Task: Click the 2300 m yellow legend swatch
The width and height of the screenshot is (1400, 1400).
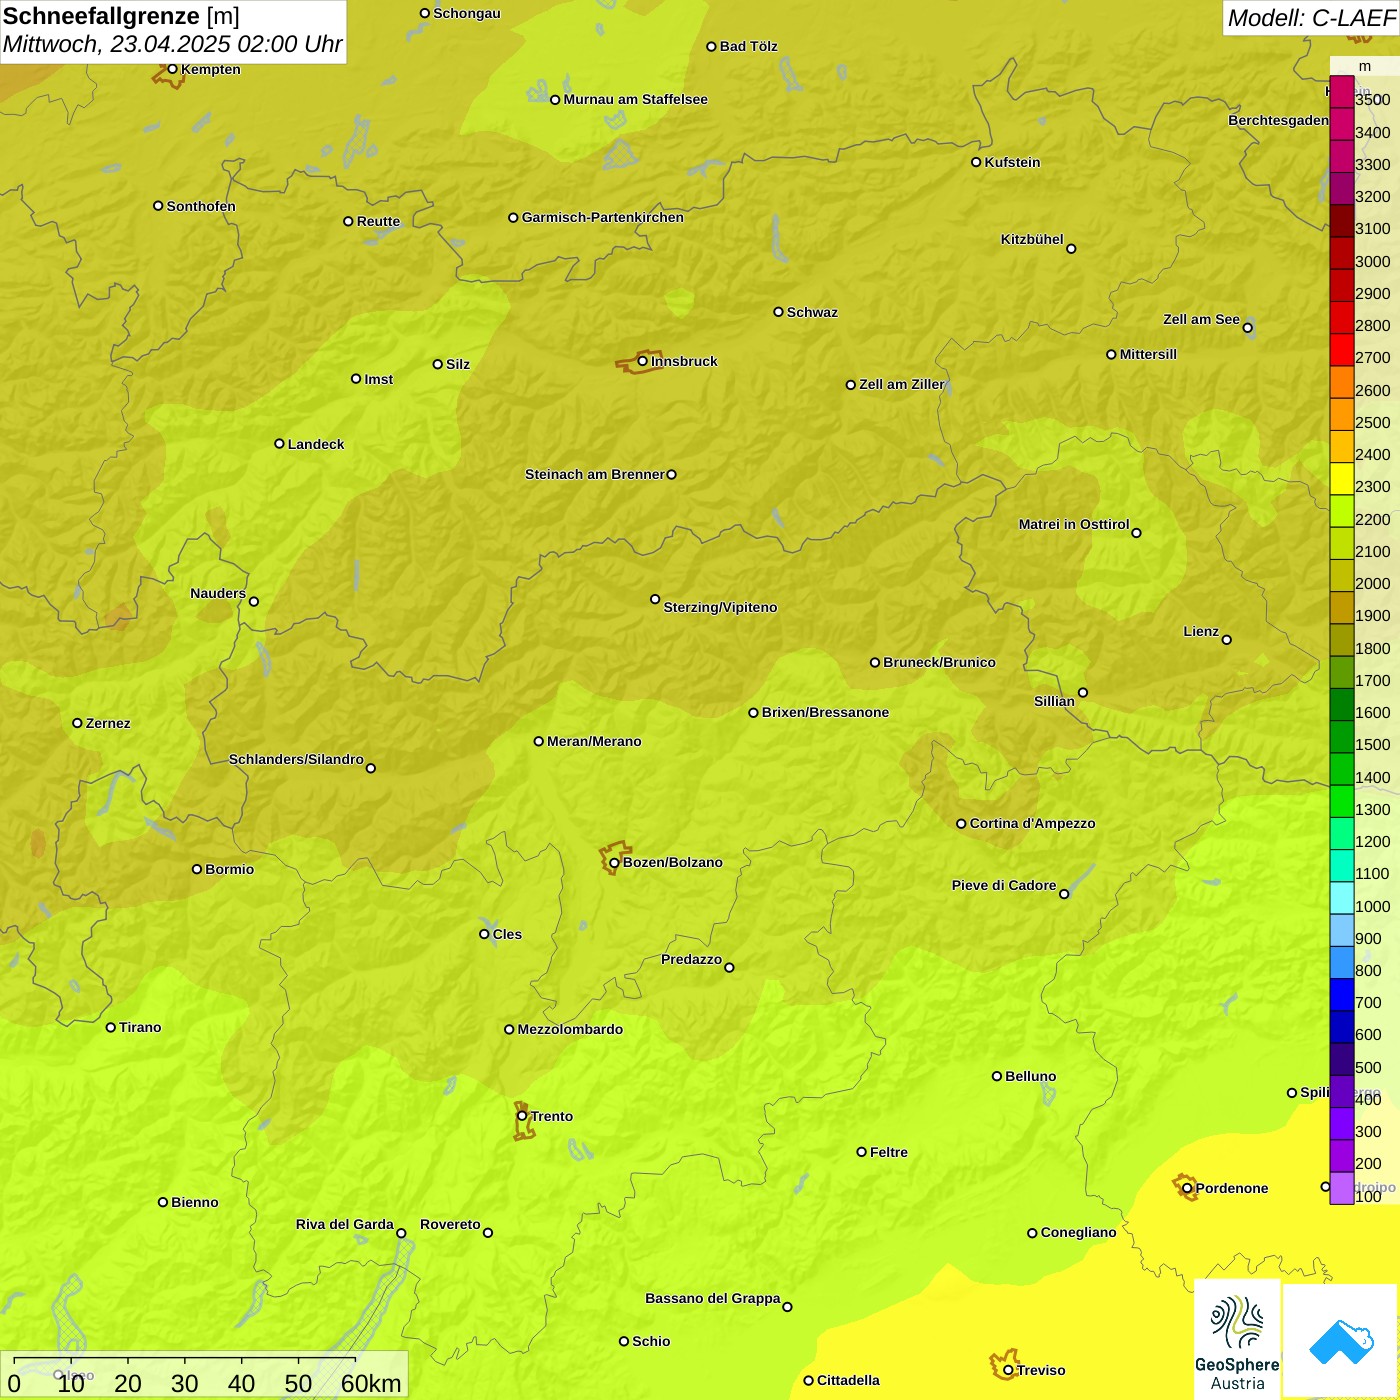Action: point(1342,479)
